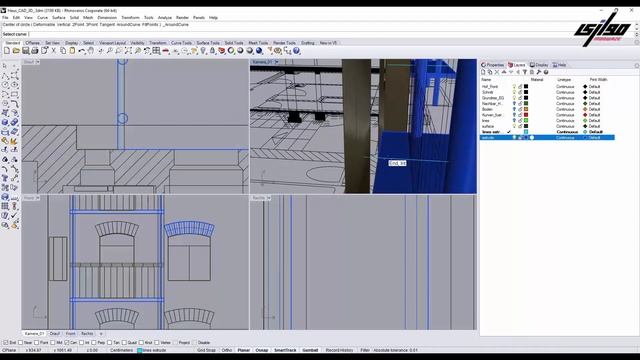Toggle the Near osnap checkbox
This screenshot has width=640, height=360.
tap(20, 343)
